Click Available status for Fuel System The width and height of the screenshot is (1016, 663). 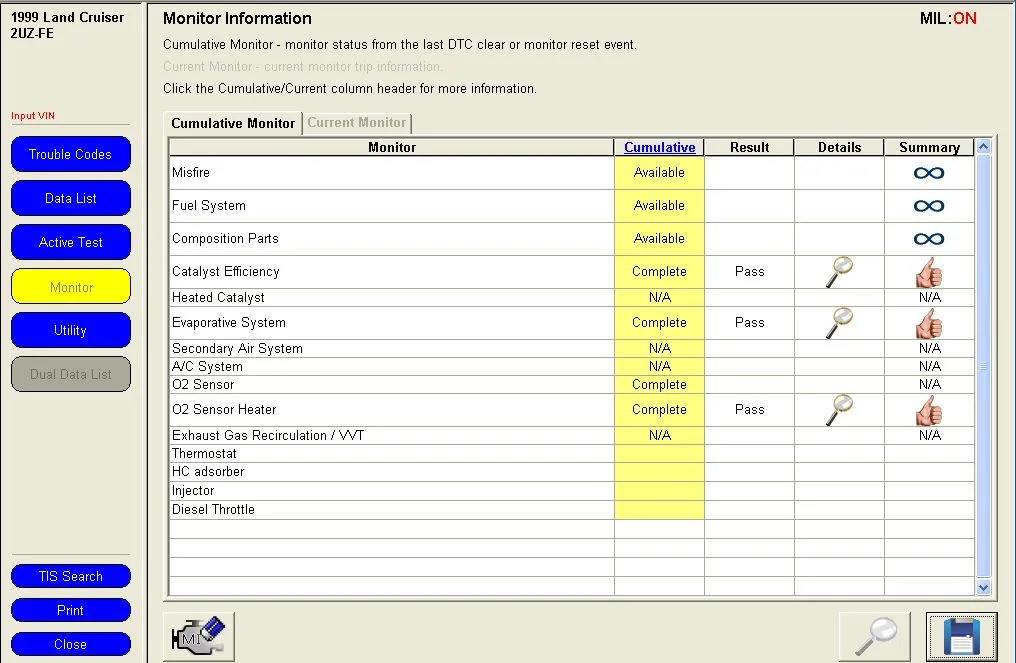point(659,206)
